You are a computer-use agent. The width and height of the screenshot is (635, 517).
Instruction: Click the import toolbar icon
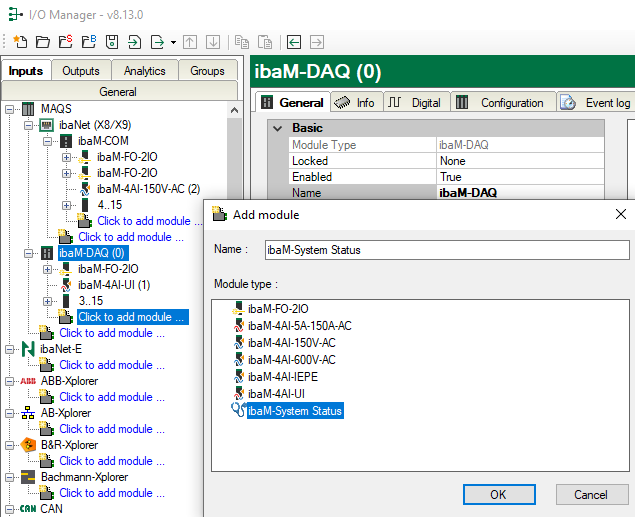(x=135, y=42)
